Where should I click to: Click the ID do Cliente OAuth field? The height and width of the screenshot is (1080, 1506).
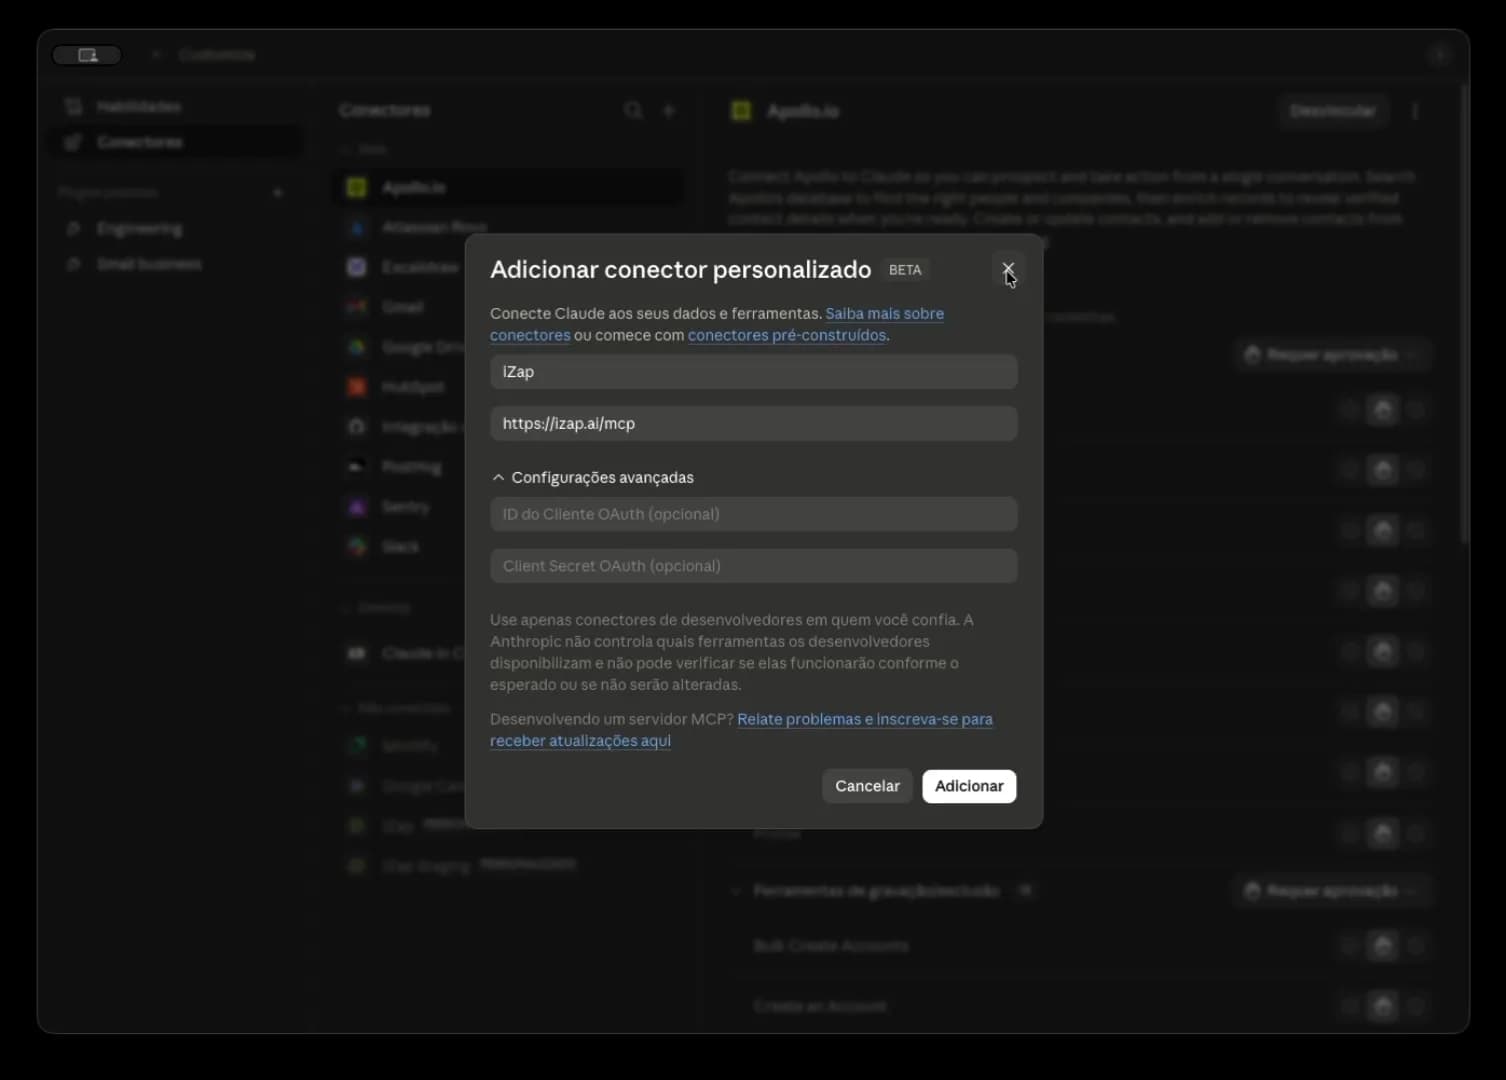pyautogui.click(x=754, y=514)
